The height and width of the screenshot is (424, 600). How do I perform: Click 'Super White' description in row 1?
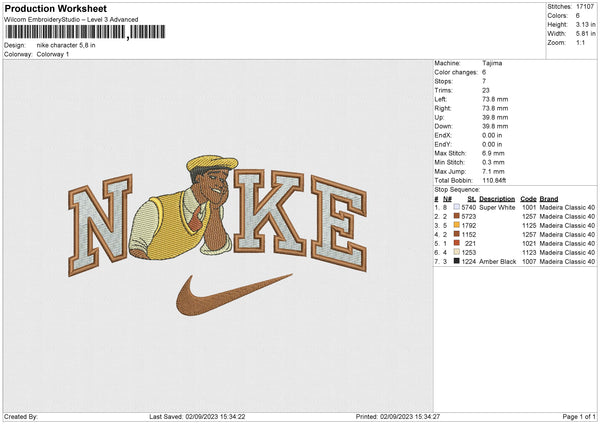coord(497,207)
